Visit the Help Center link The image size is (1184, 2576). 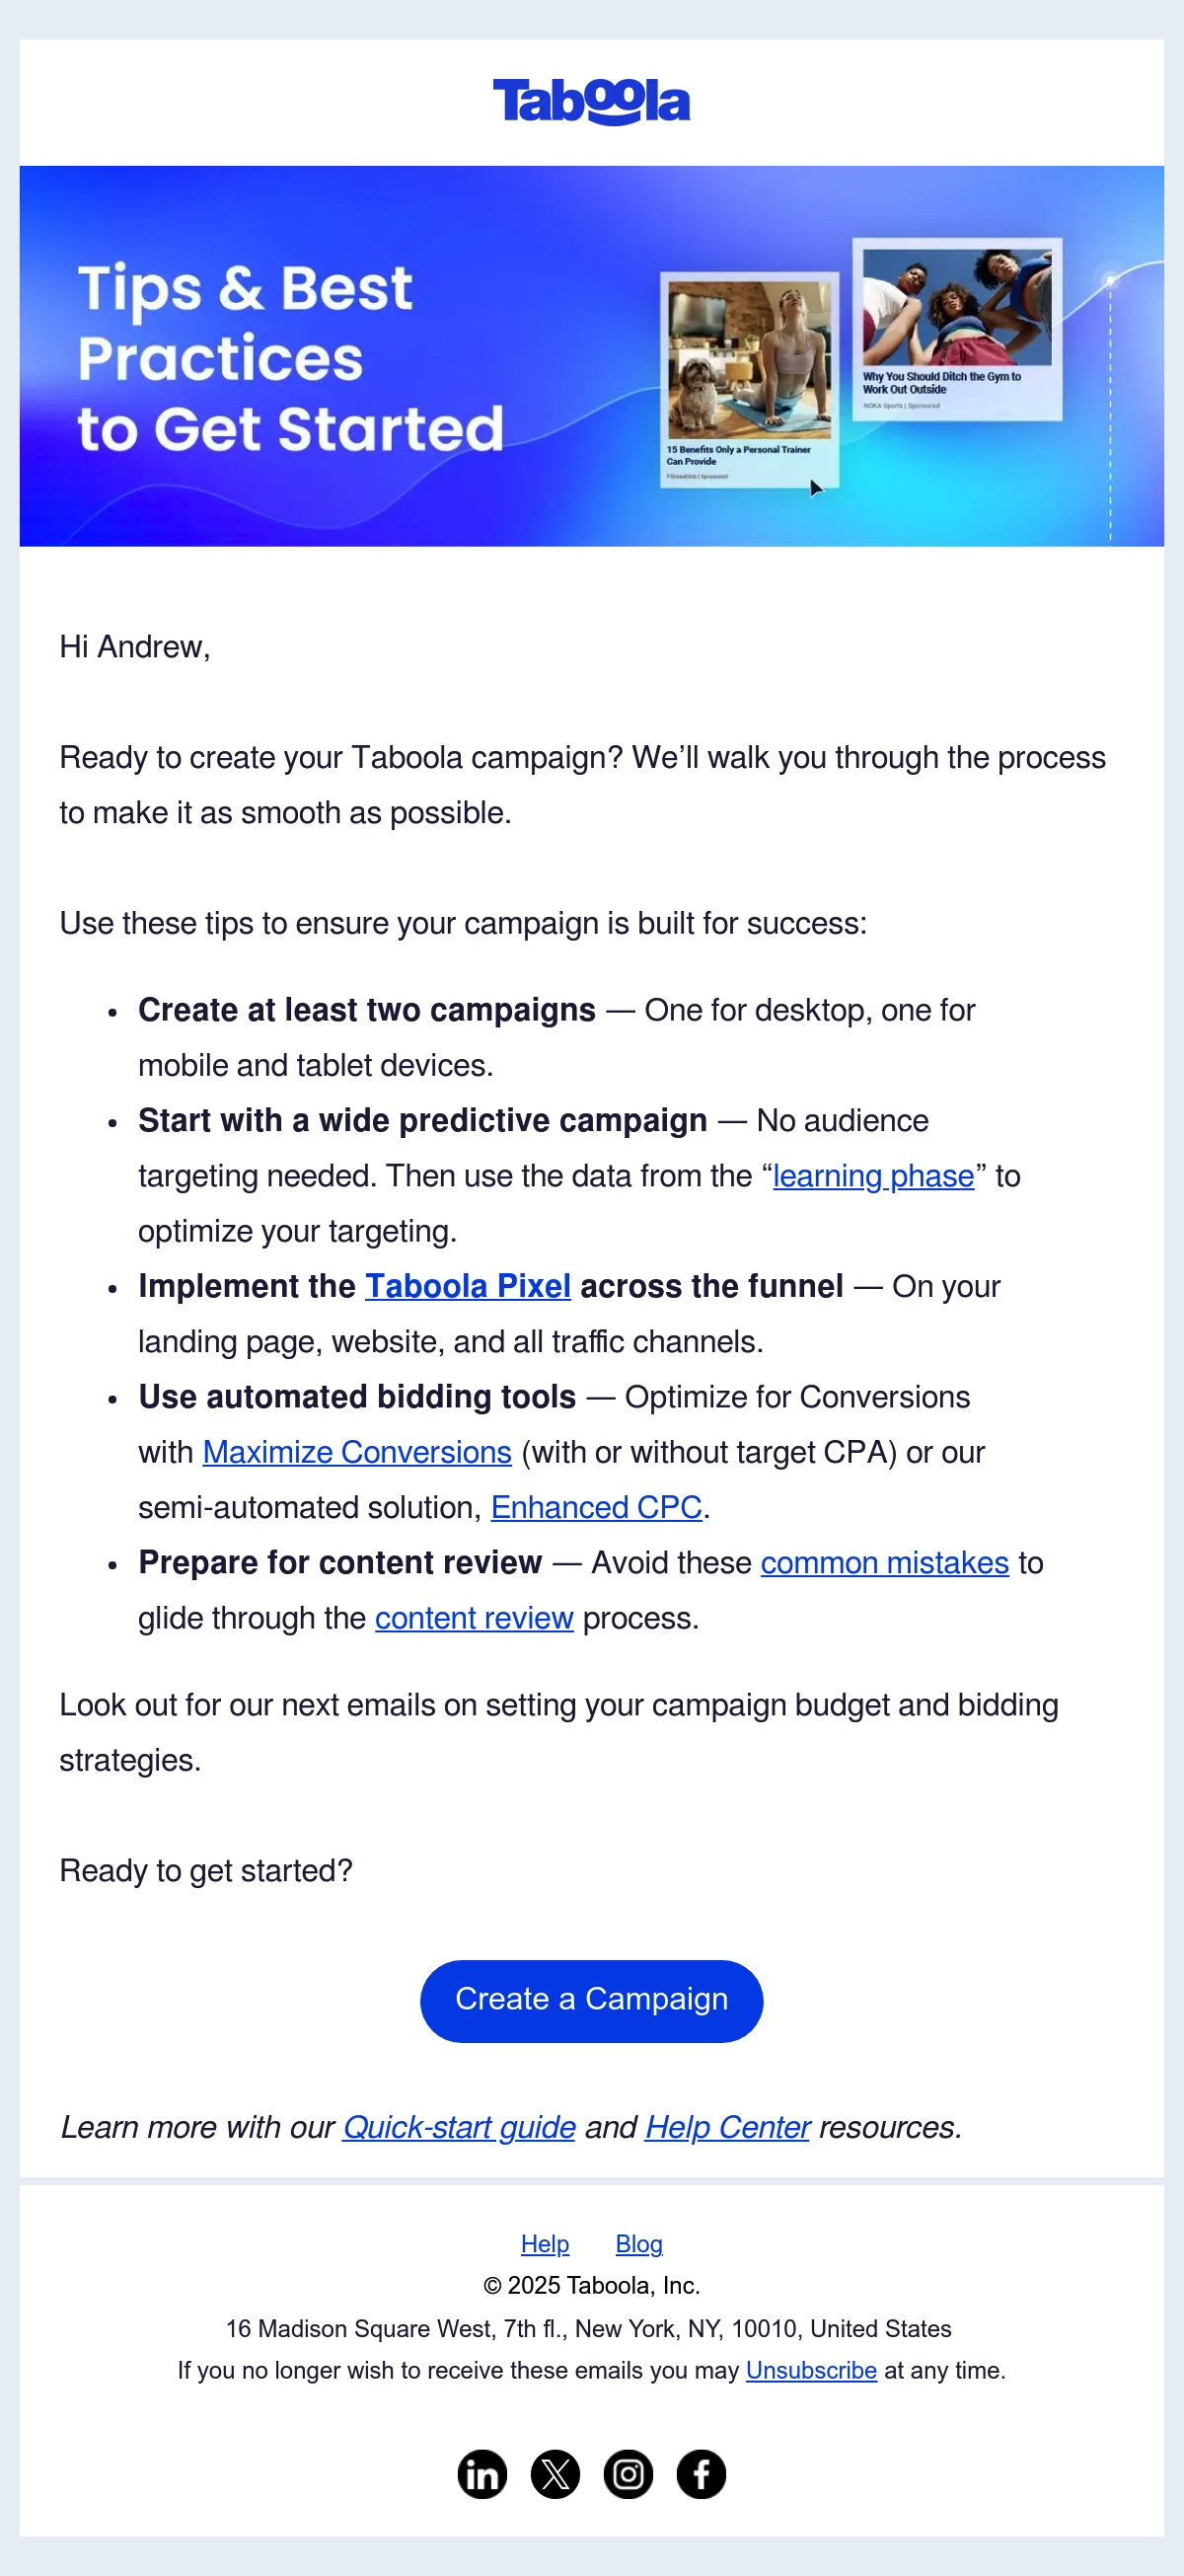(727, 2127)
